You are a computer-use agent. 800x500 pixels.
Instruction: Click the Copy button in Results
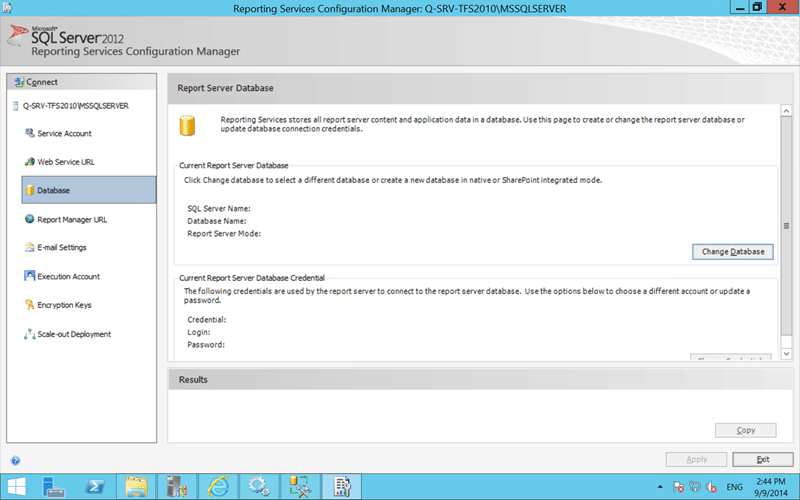tap(745, 430)
